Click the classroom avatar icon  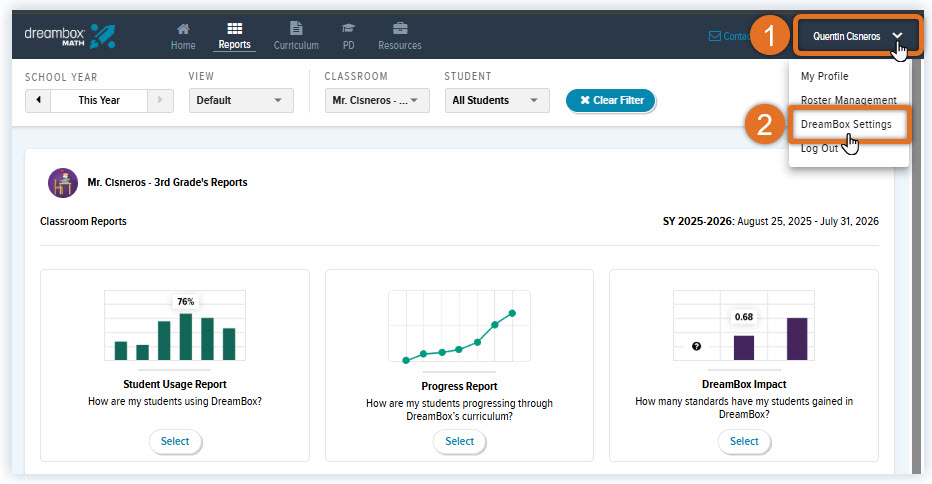[x=63, y=183]
